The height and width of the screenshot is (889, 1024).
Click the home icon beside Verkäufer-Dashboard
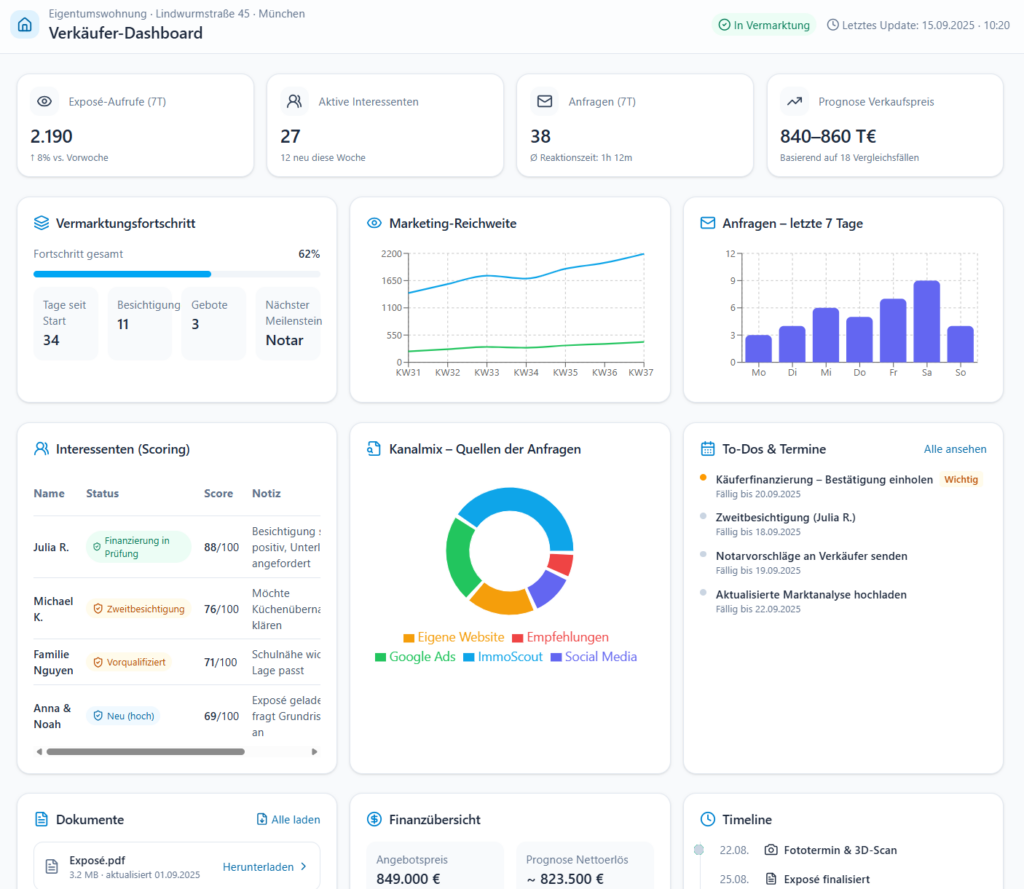pyautogui.click(x=25, y=25)
